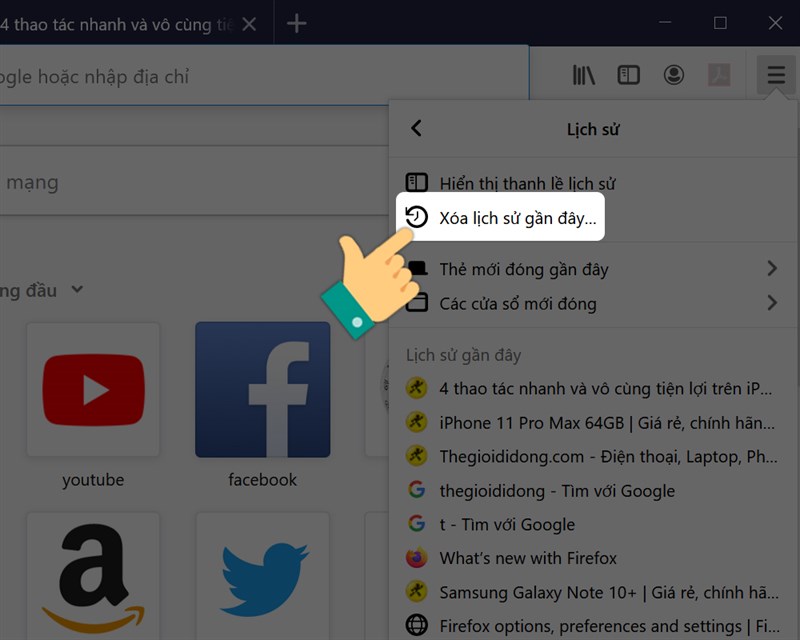
Task: Click the Adobe Acrobat extension icon
Action: click(720, 75)
